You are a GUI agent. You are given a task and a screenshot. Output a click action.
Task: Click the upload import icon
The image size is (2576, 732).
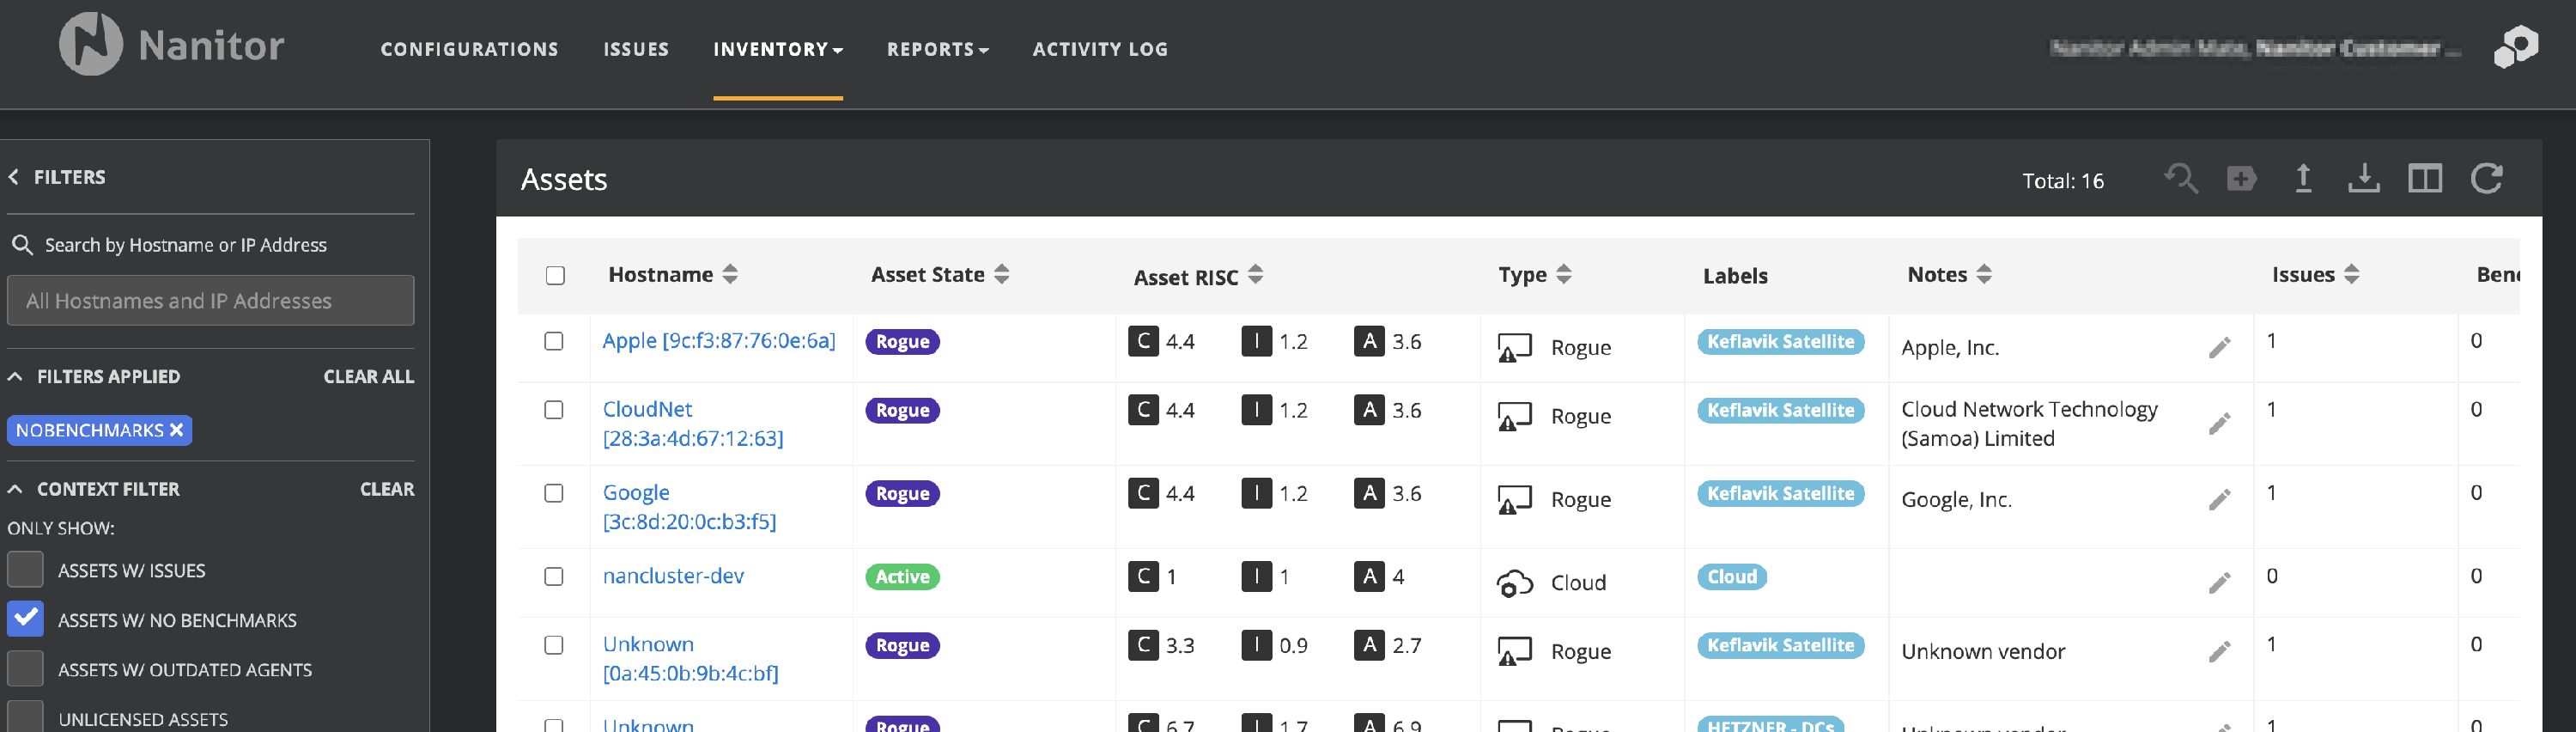(x=2302, y=179)
